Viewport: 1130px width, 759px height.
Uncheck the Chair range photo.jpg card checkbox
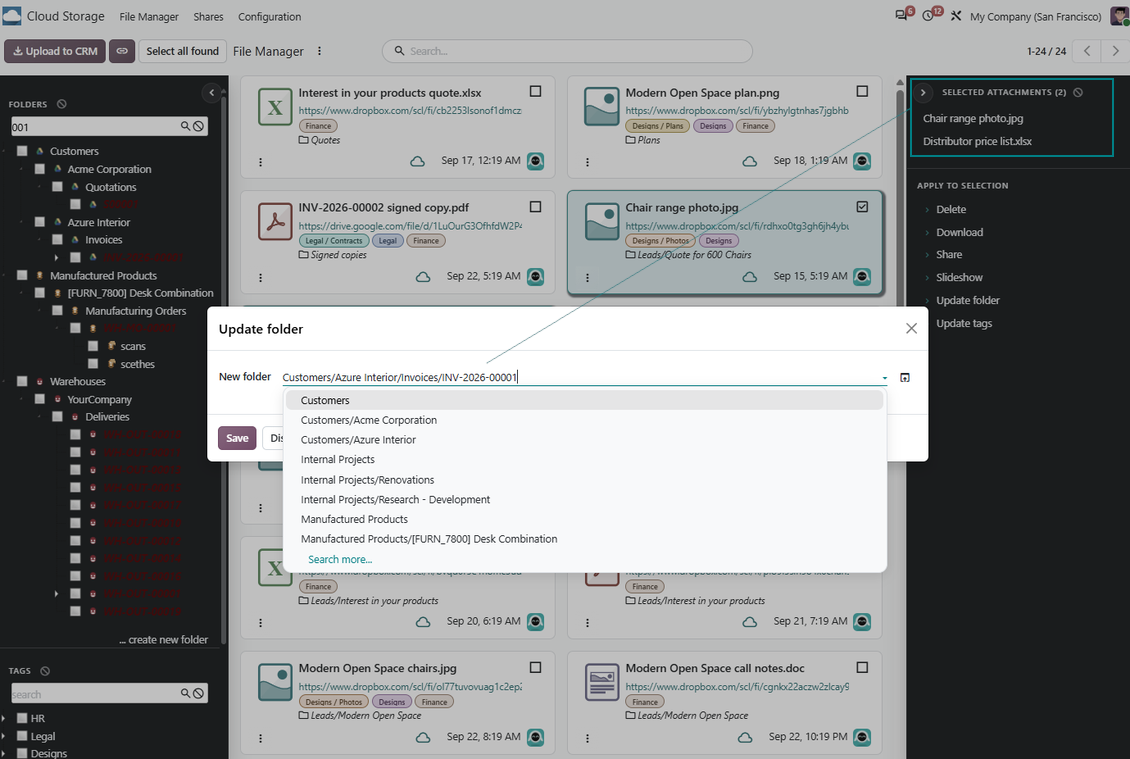point(862,207)
